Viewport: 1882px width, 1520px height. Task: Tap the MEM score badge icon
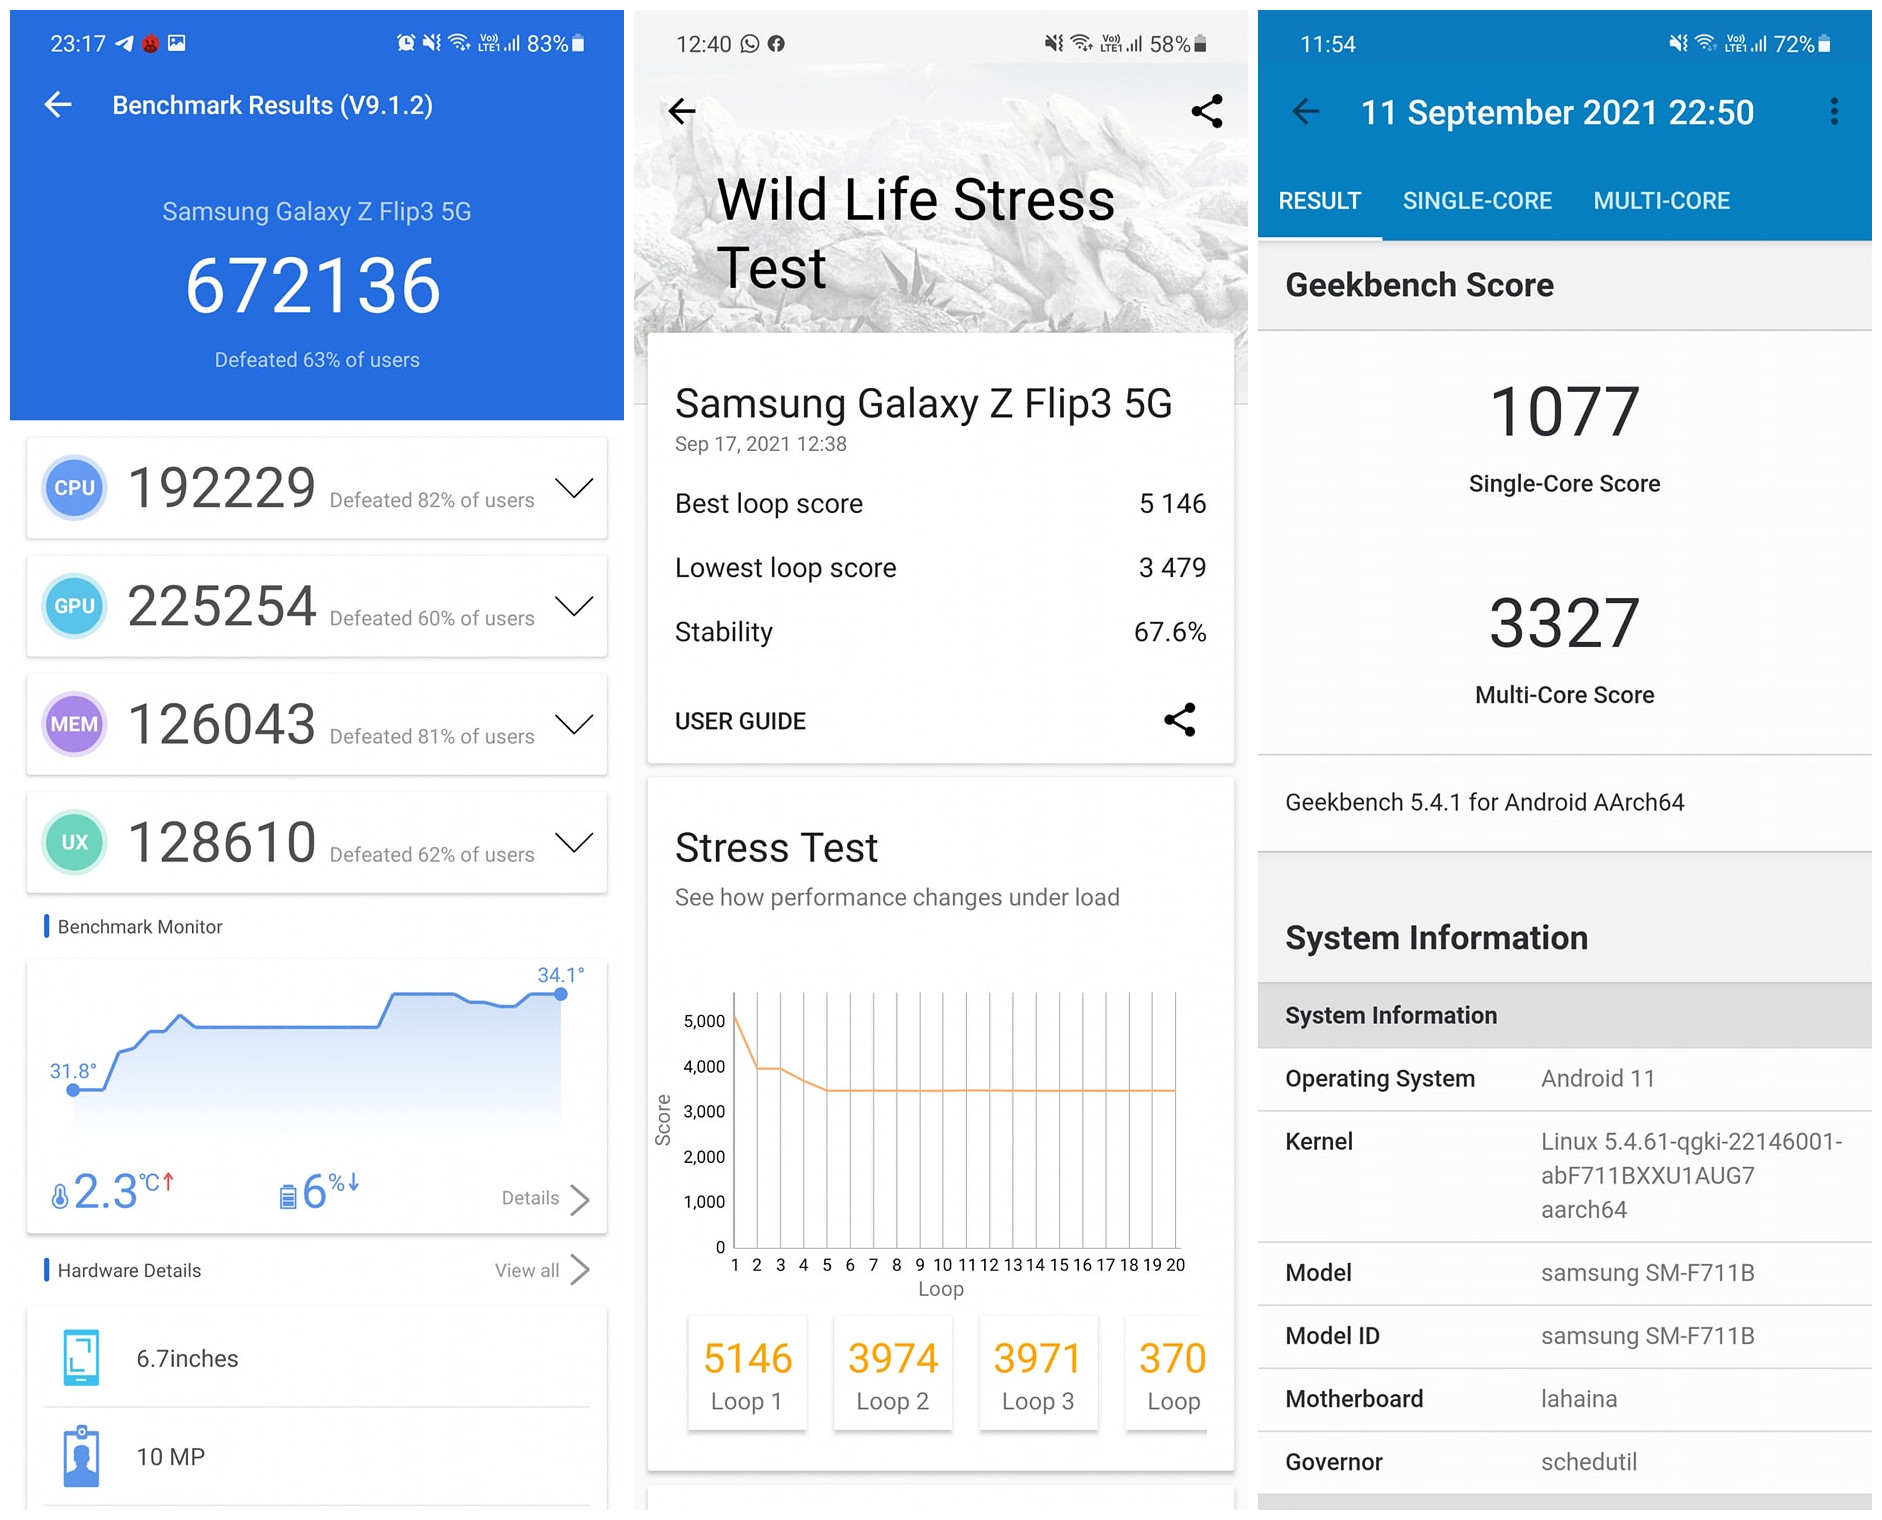[74, 724]
